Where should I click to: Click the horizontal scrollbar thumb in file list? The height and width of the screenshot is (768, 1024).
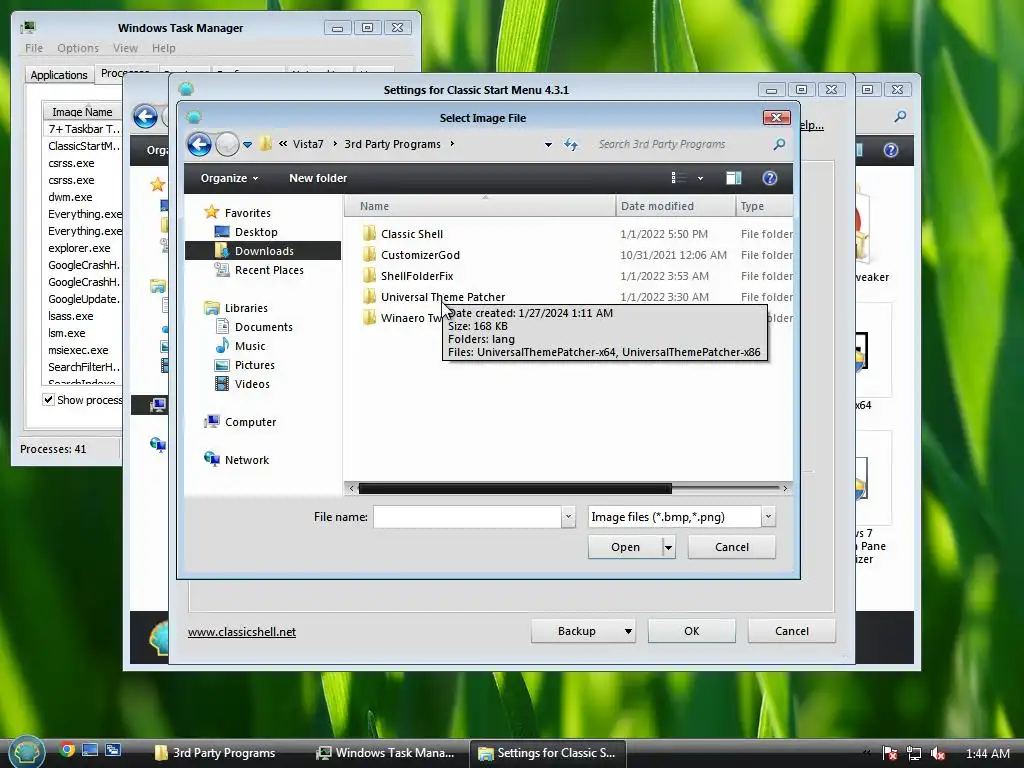tap(515, 488)
